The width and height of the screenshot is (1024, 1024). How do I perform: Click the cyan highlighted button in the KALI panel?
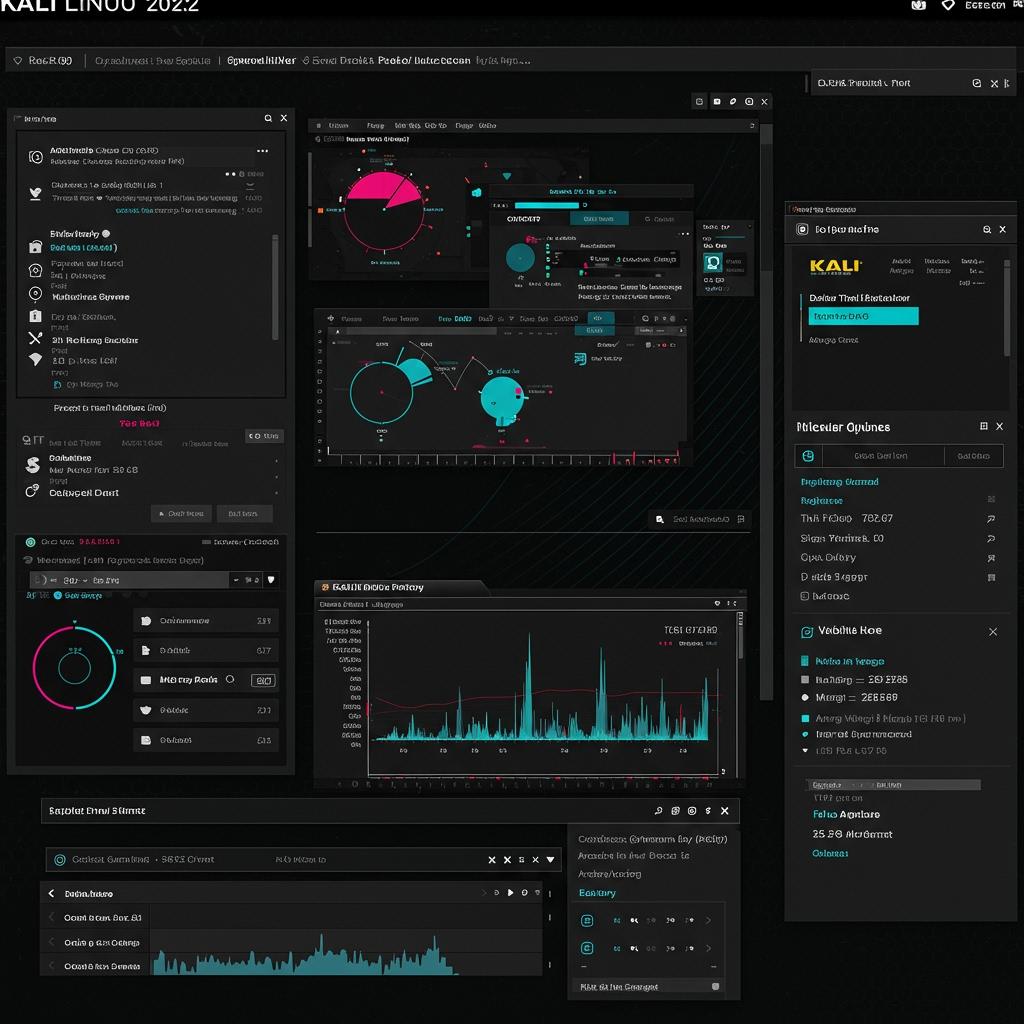tap(863, 316)
